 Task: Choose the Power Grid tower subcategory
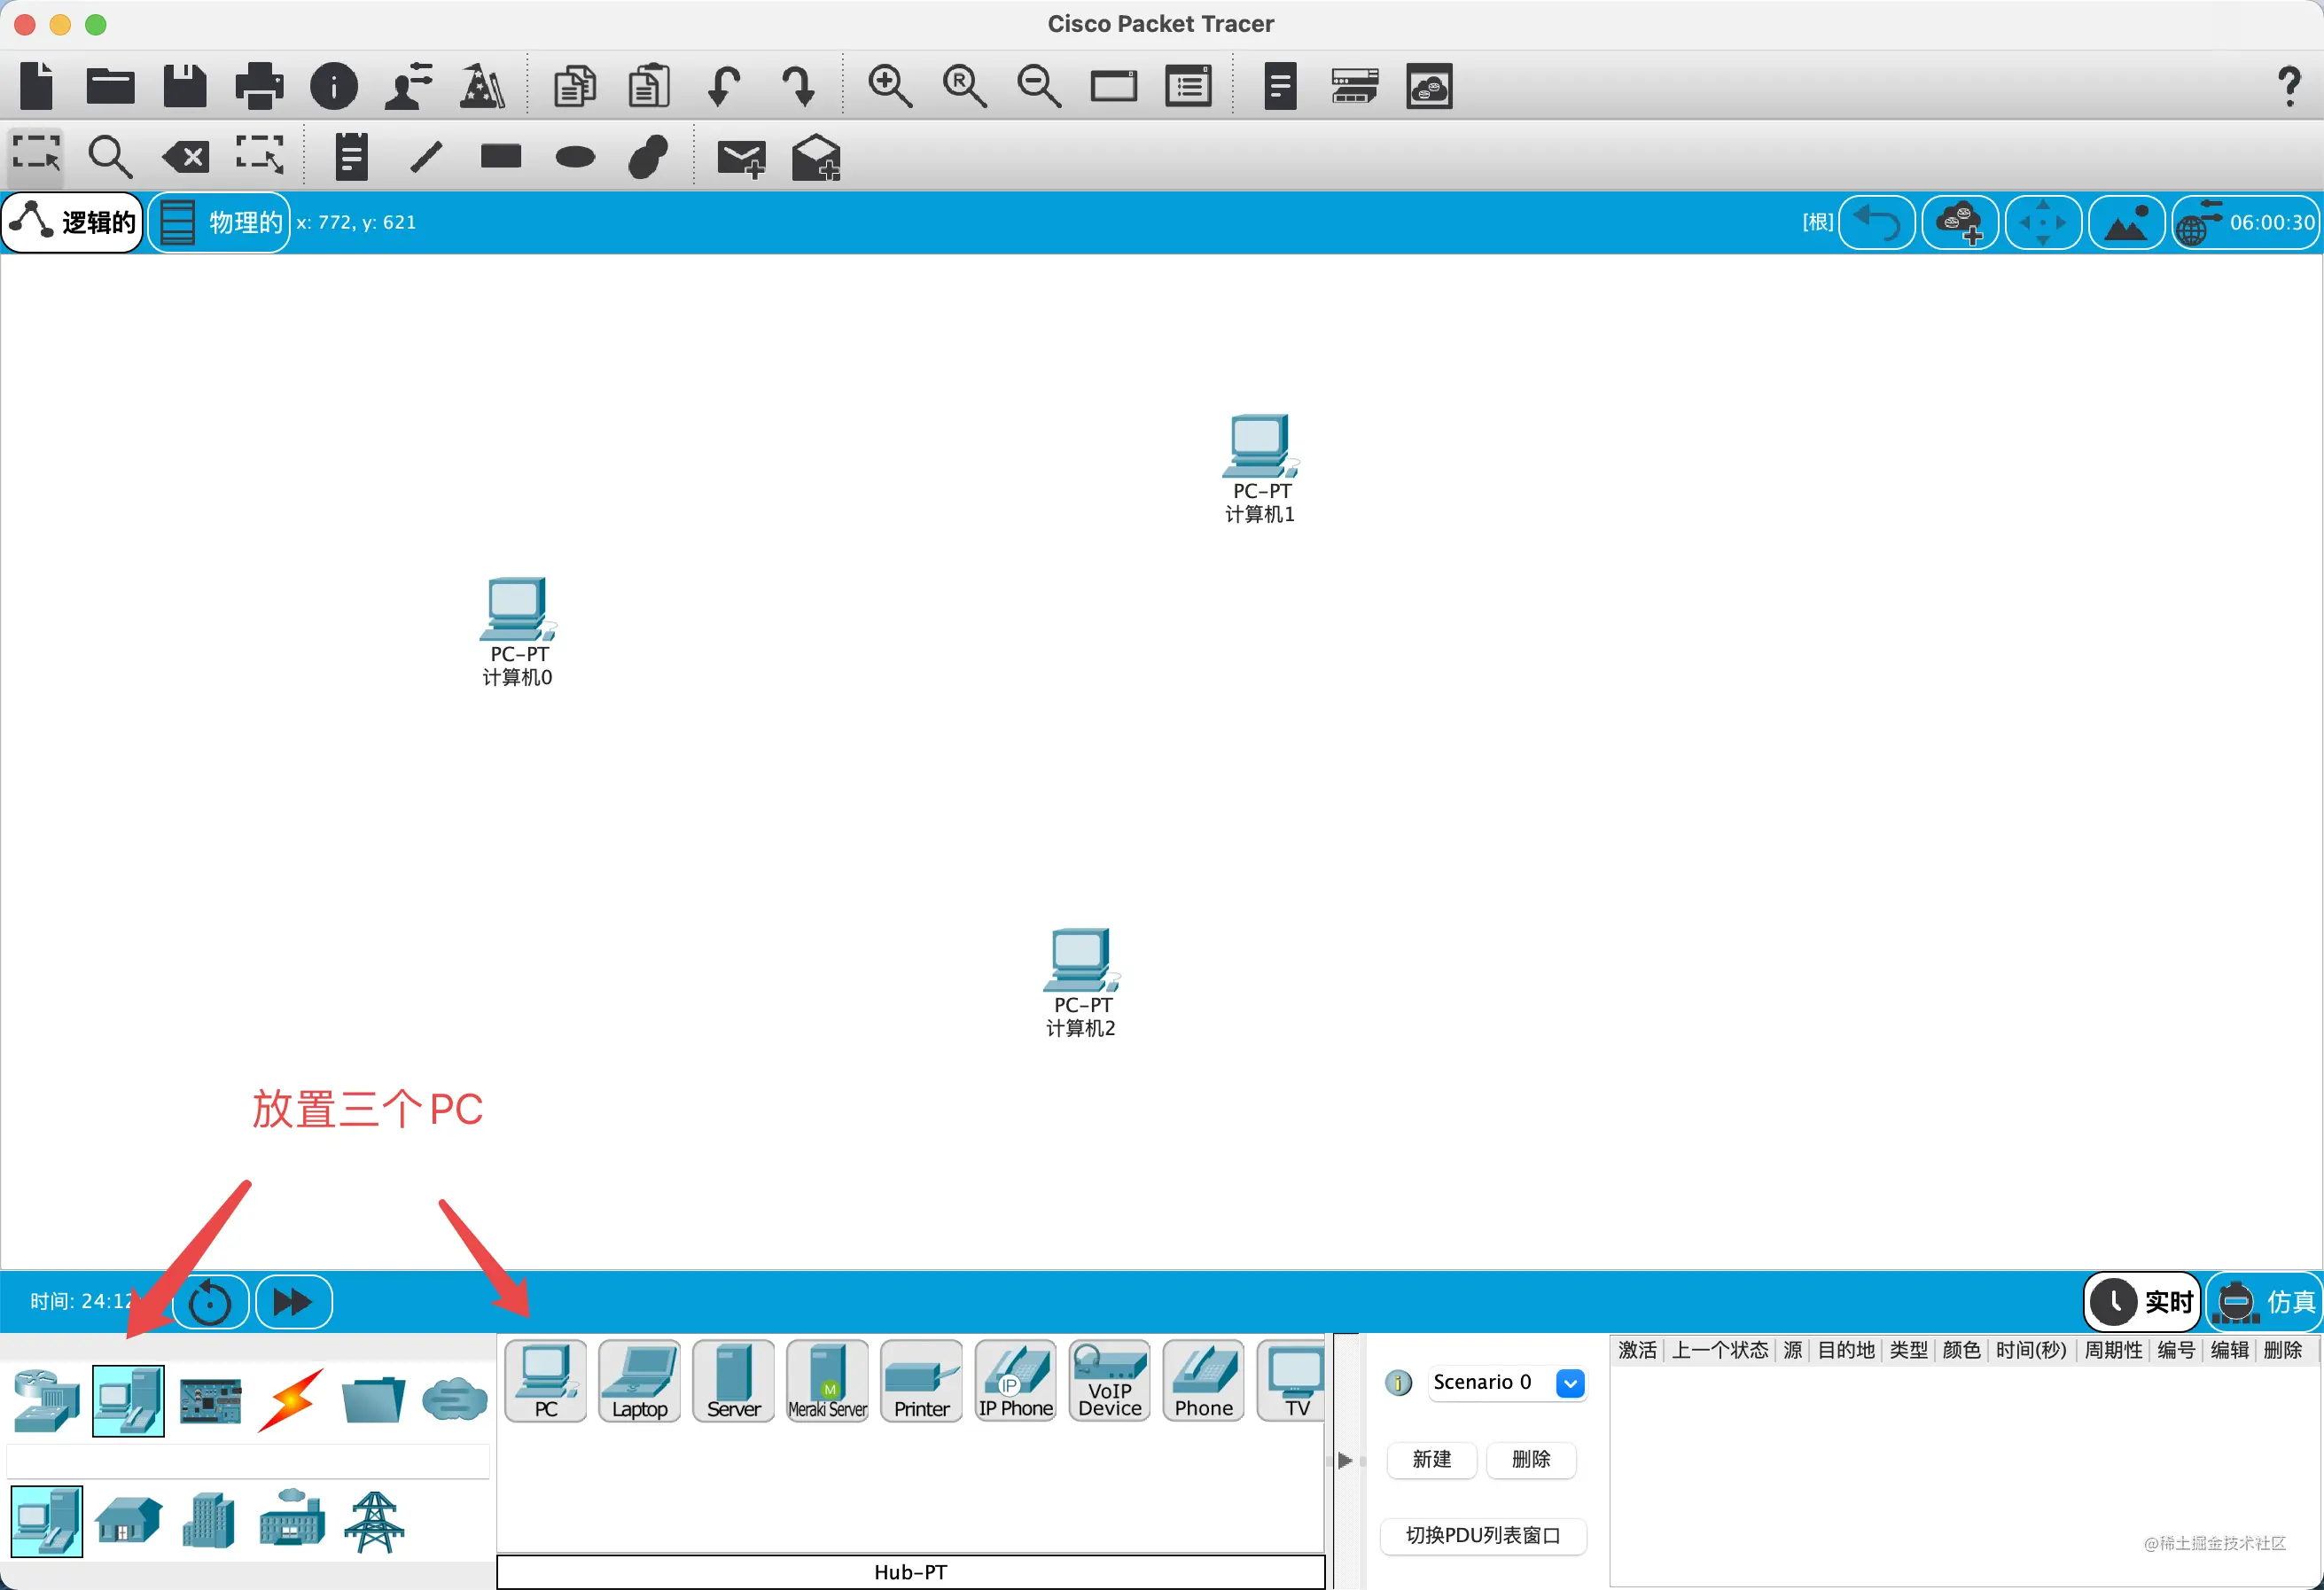pos(374,1521)
